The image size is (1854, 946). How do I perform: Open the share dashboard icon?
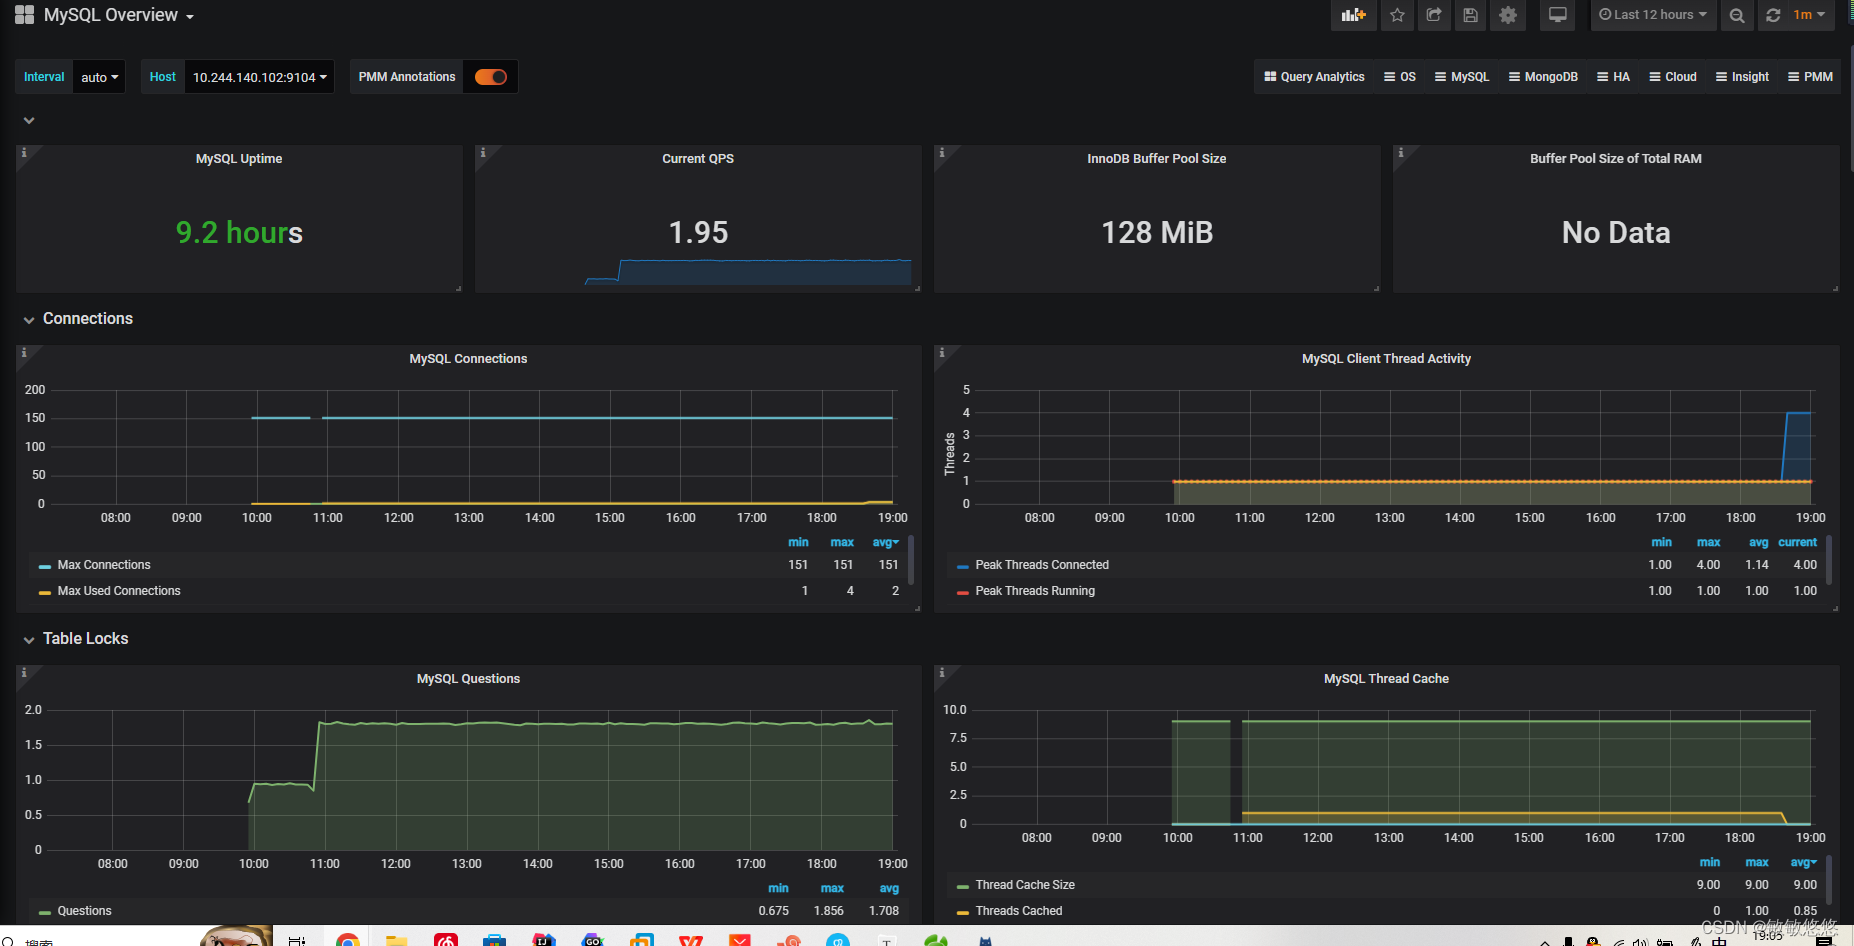pos(1434,15)
